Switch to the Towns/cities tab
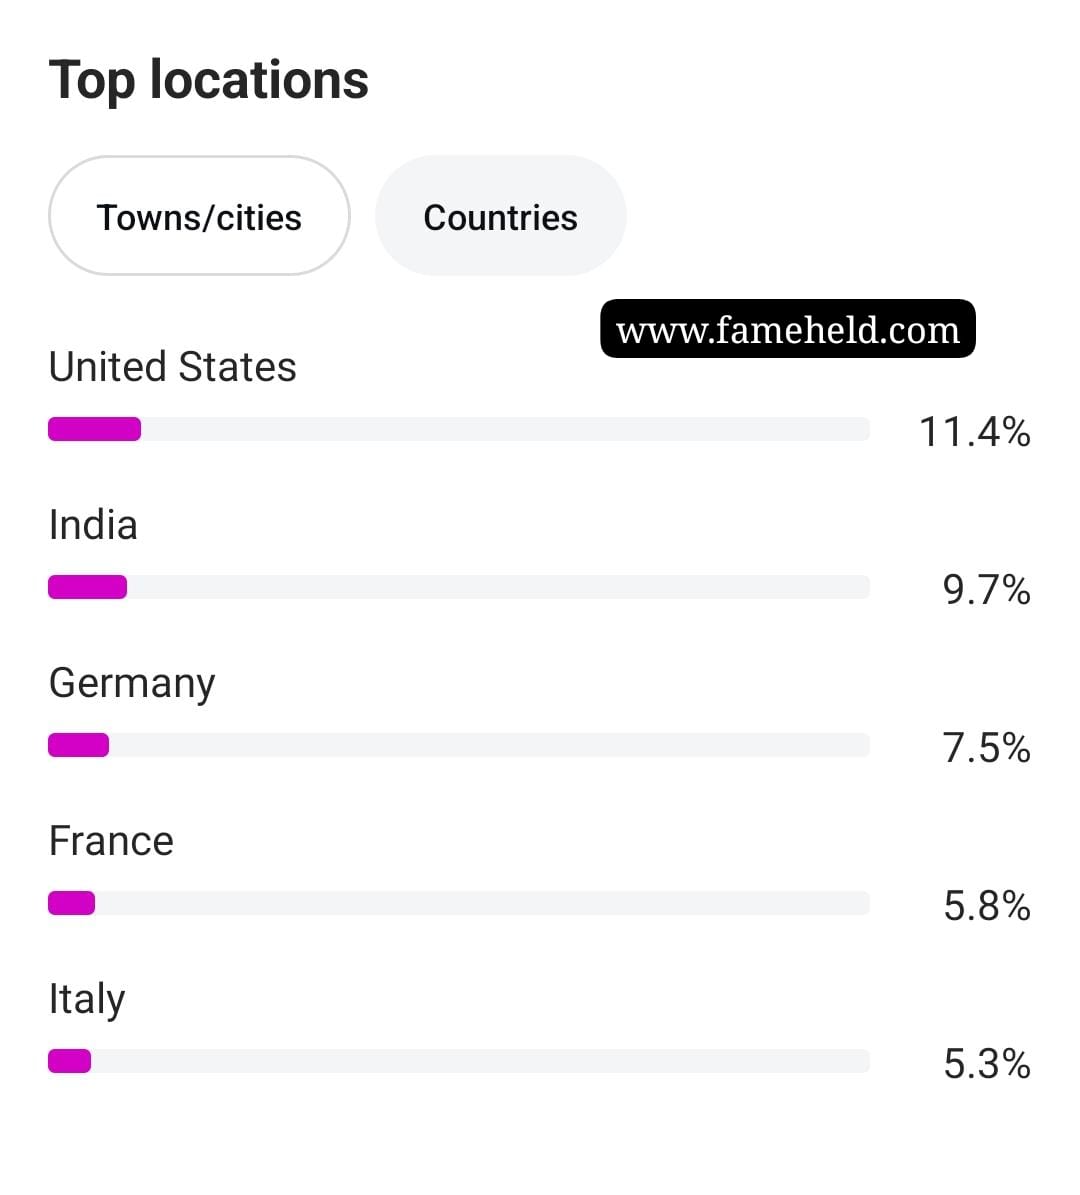1080x1195 pixels. 199,216
